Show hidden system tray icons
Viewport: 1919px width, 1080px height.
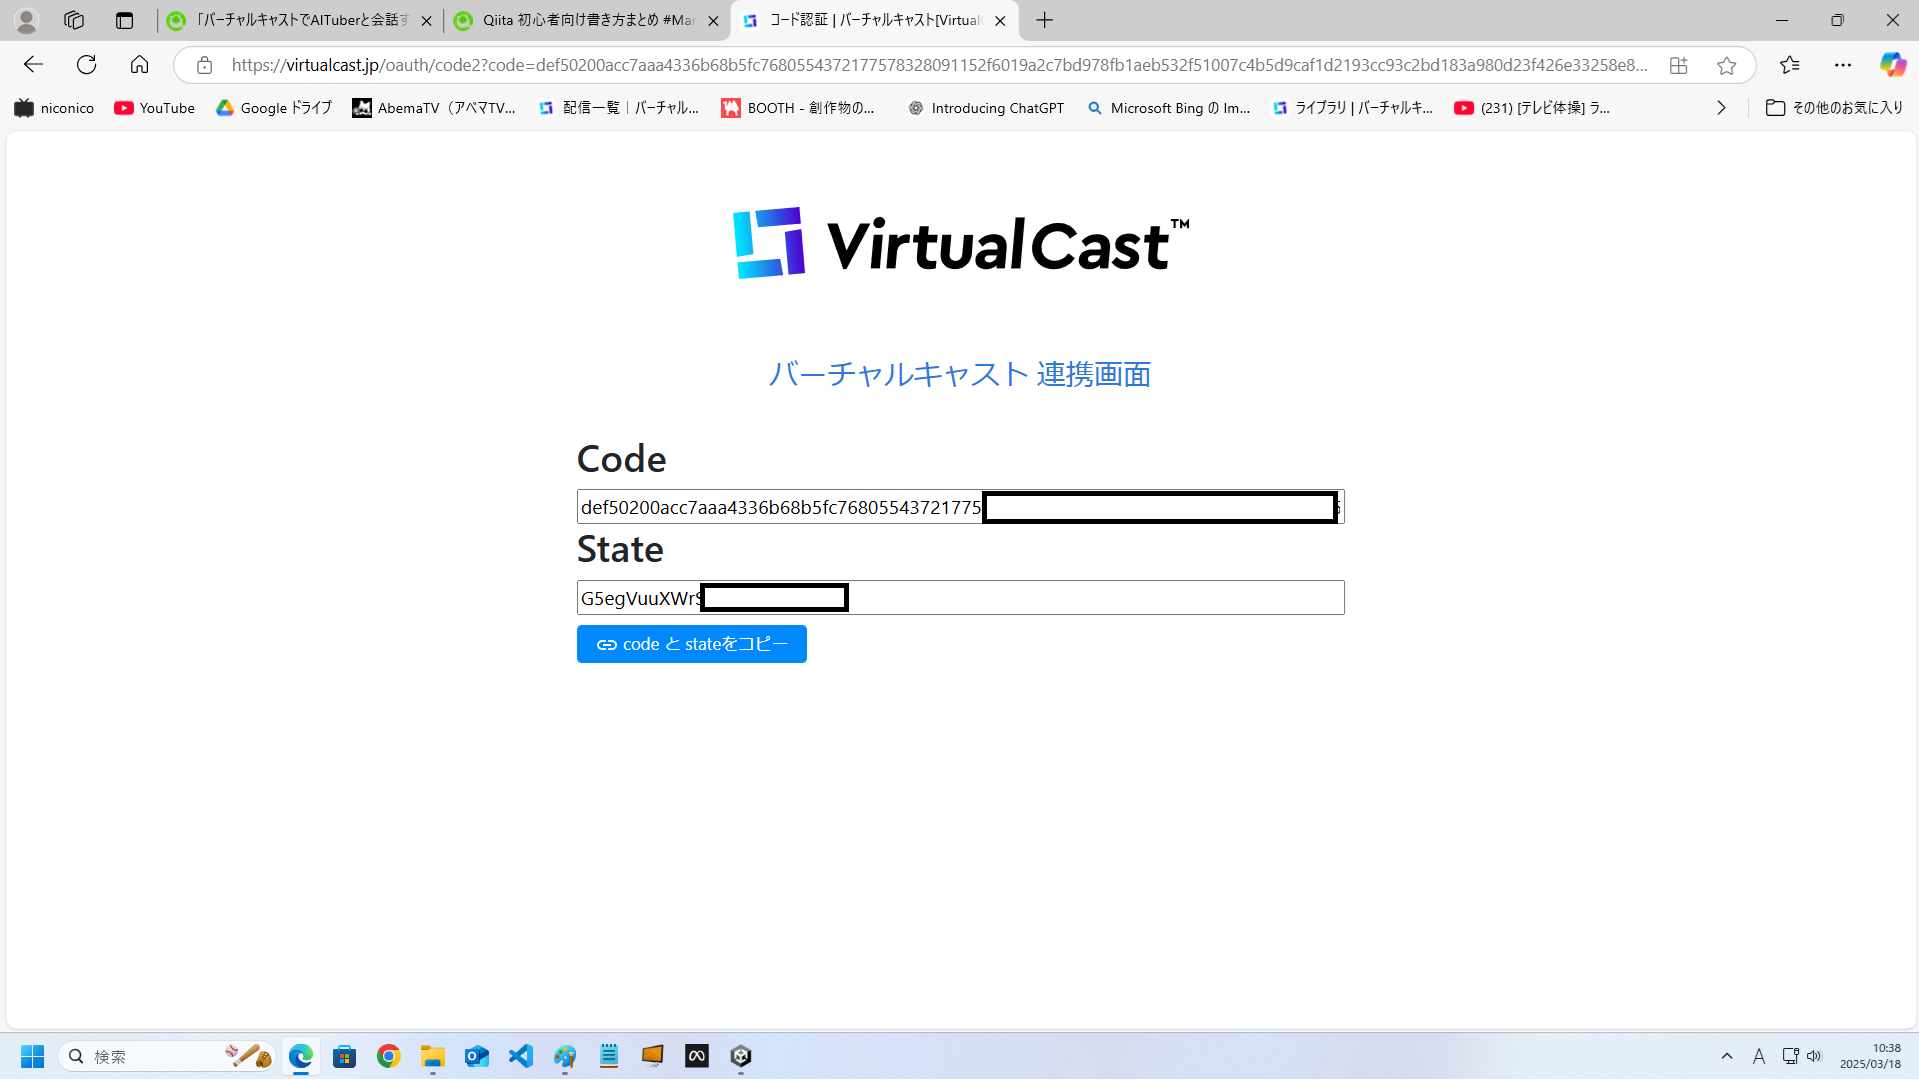point(1727,1056)
